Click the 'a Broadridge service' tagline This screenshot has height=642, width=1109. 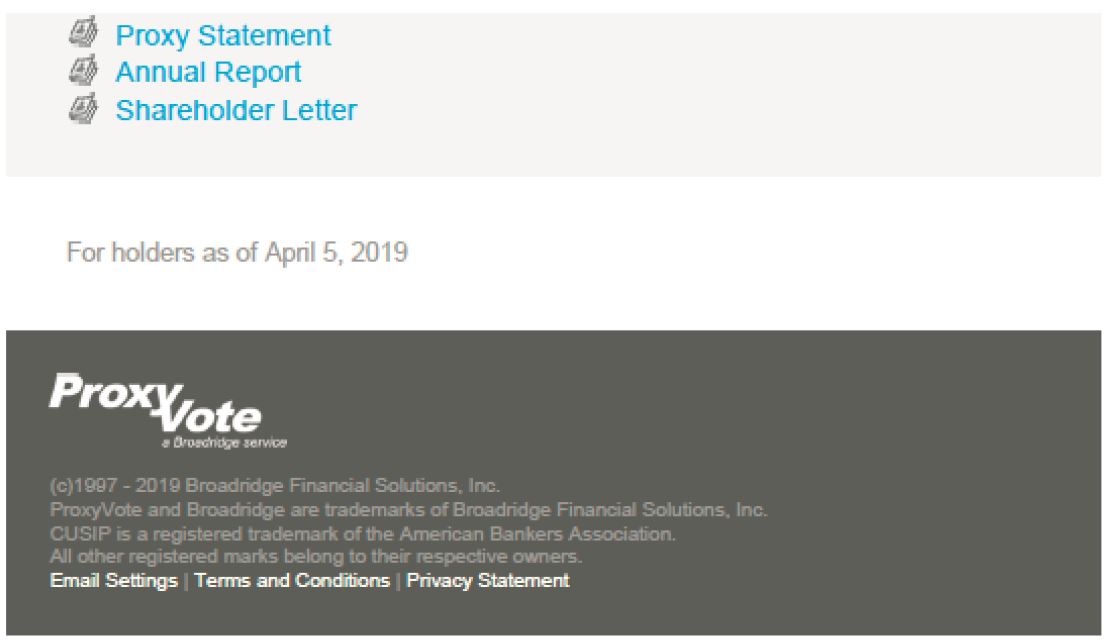click(224, 442)
